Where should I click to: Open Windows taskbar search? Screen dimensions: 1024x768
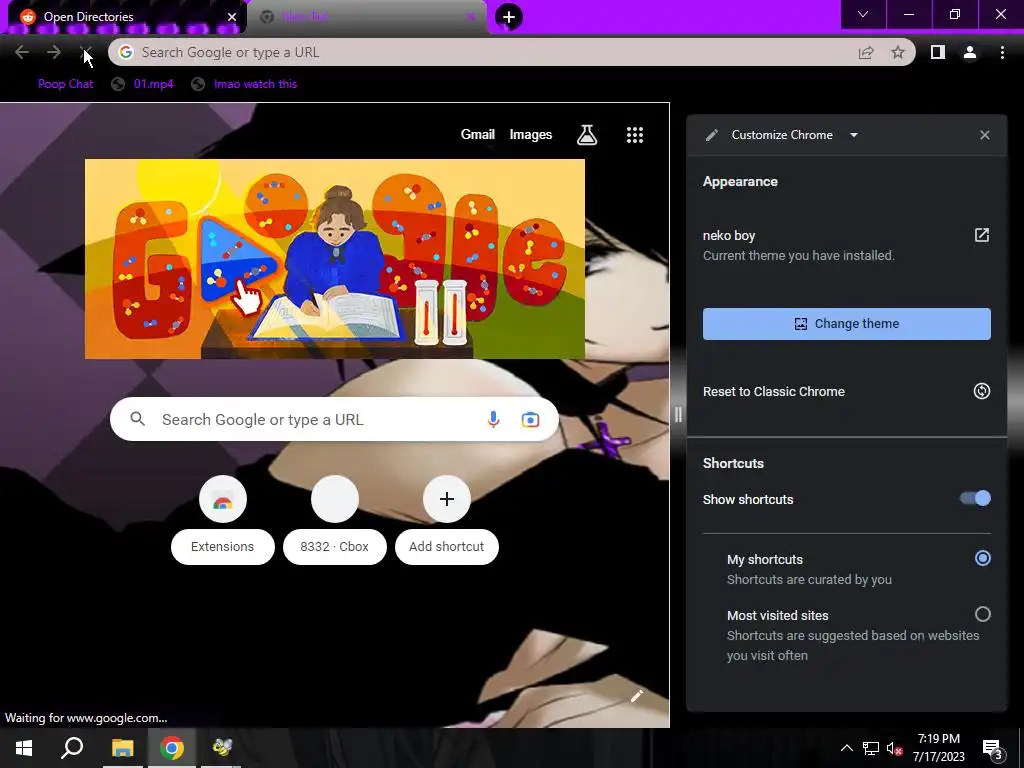[72, 748]
